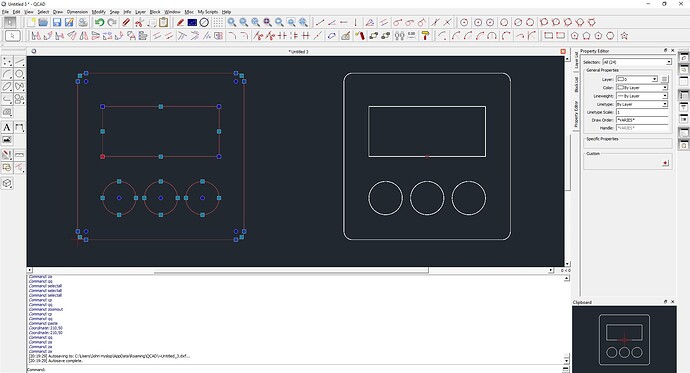Save the drawing with the floppy disk icon
690x373 pixels.
coord(57,22)
